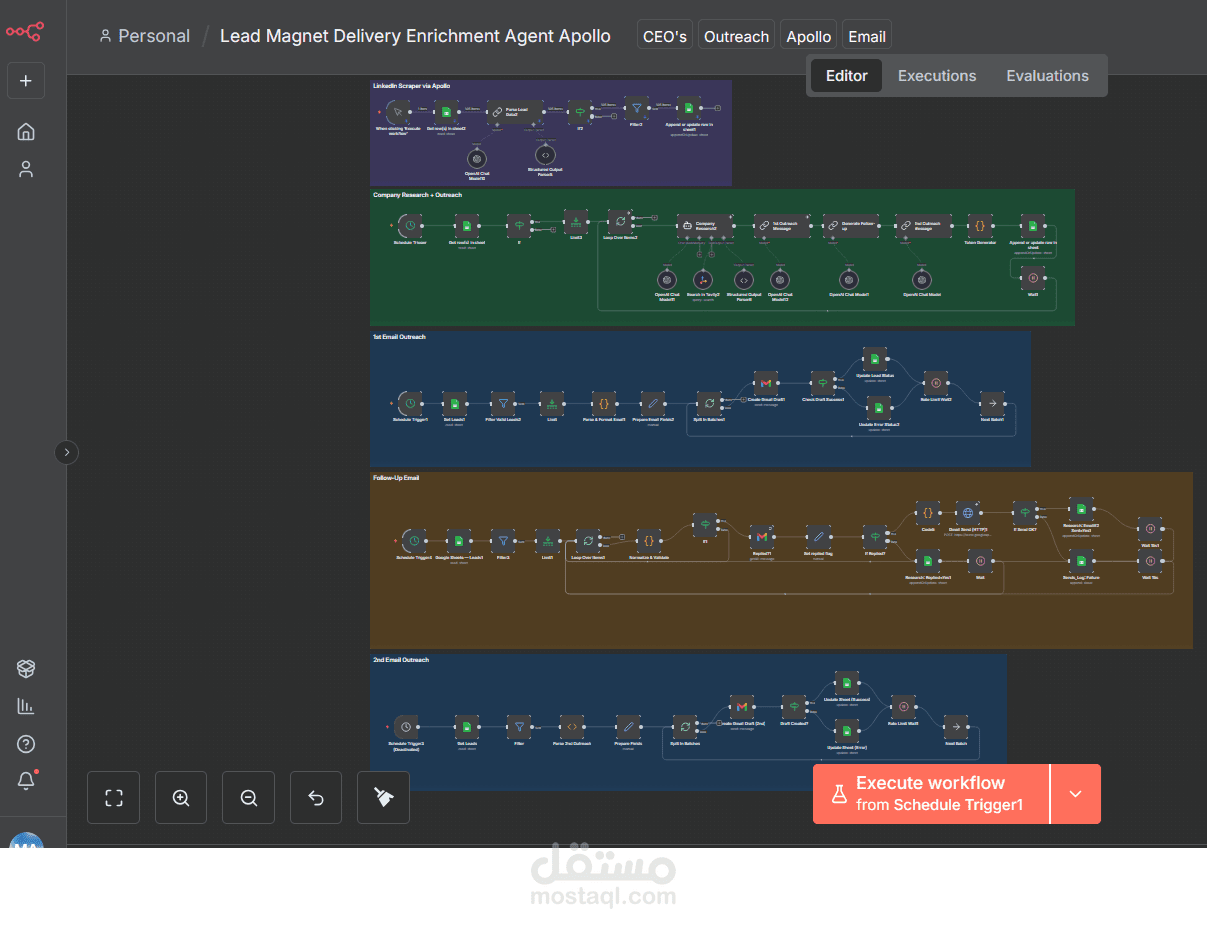
Task: Click the CEO's tag
Action: point(665,36)
